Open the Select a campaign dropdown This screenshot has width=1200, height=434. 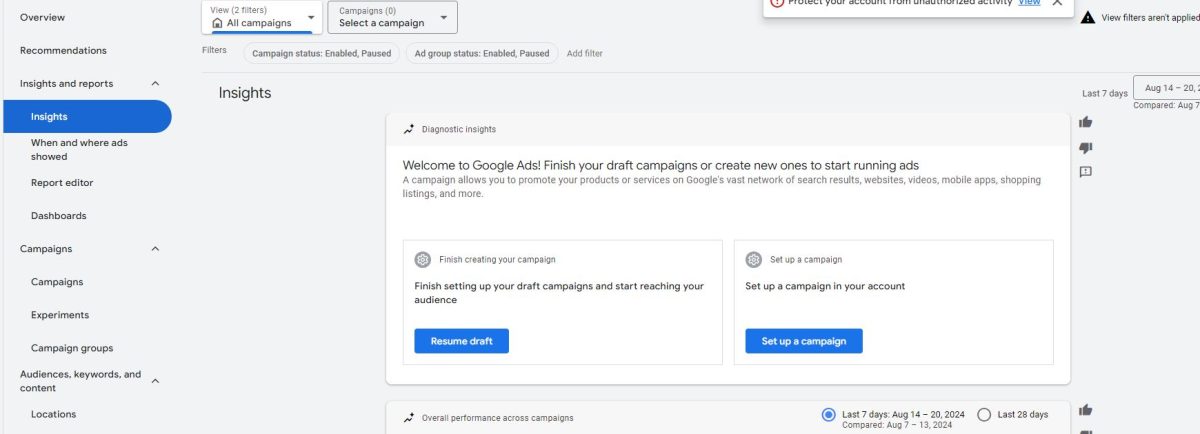coord(392,17)
